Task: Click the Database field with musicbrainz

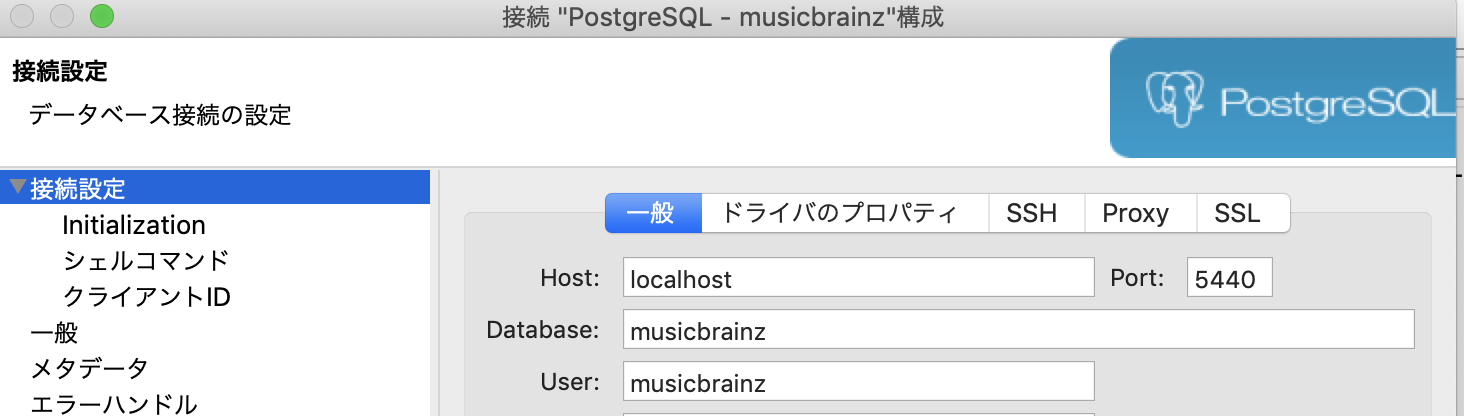Action: click(1019, 329)
